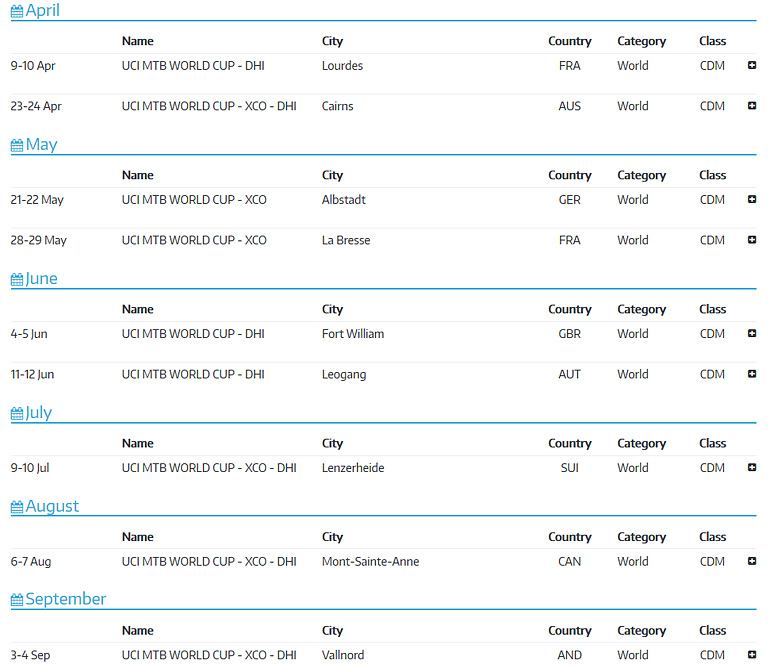Expand the Cairns event row

[751, 106]
